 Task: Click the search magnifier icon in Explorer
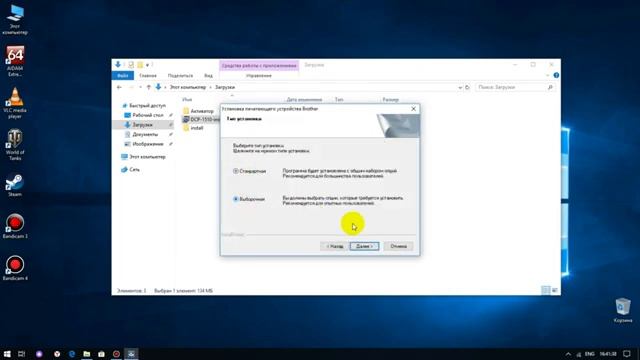550,87
